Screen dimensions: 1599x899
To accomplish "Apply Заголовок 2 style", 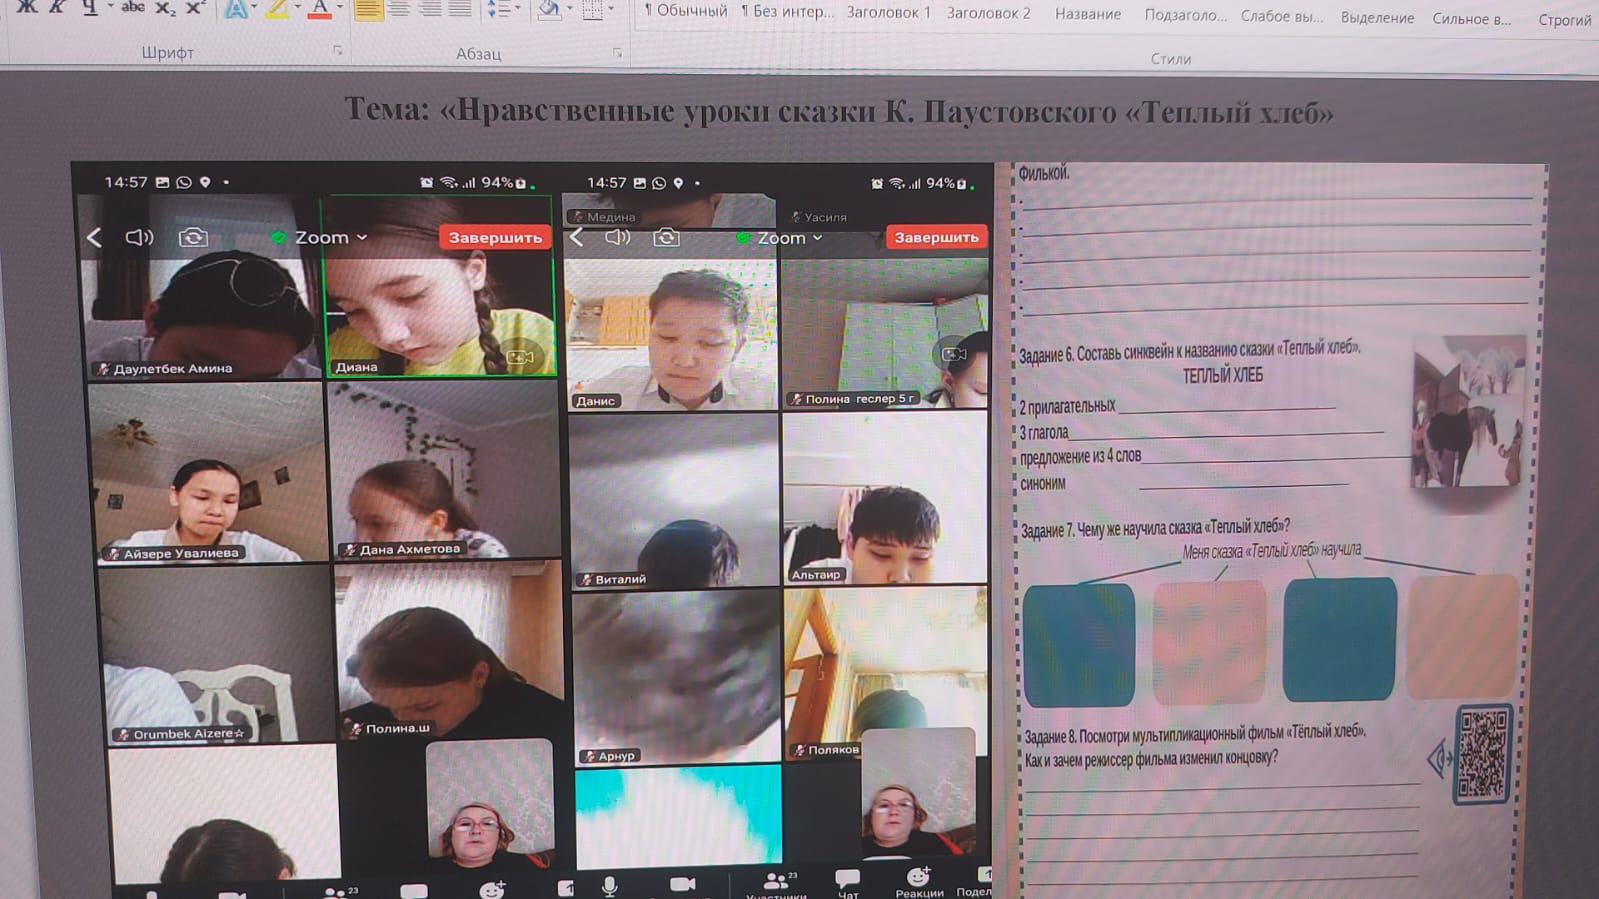I will (x=988, y=14).
